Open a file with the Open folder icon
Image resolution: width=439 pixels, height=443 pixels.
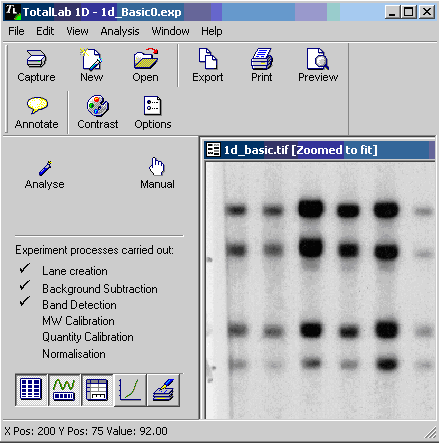146,59
